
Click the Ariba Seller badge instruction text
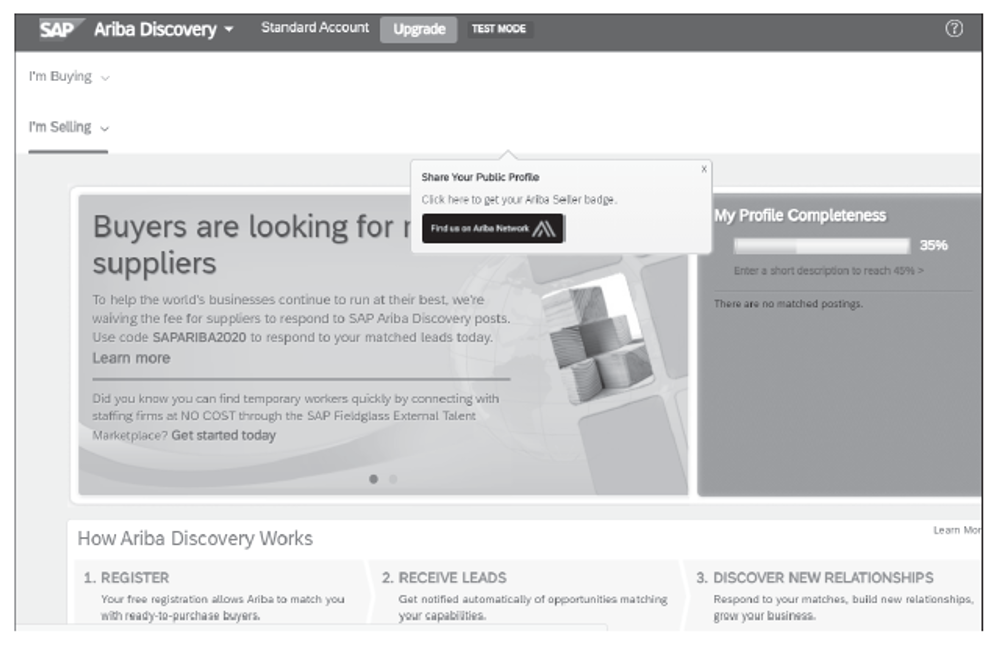coord(518,200)
